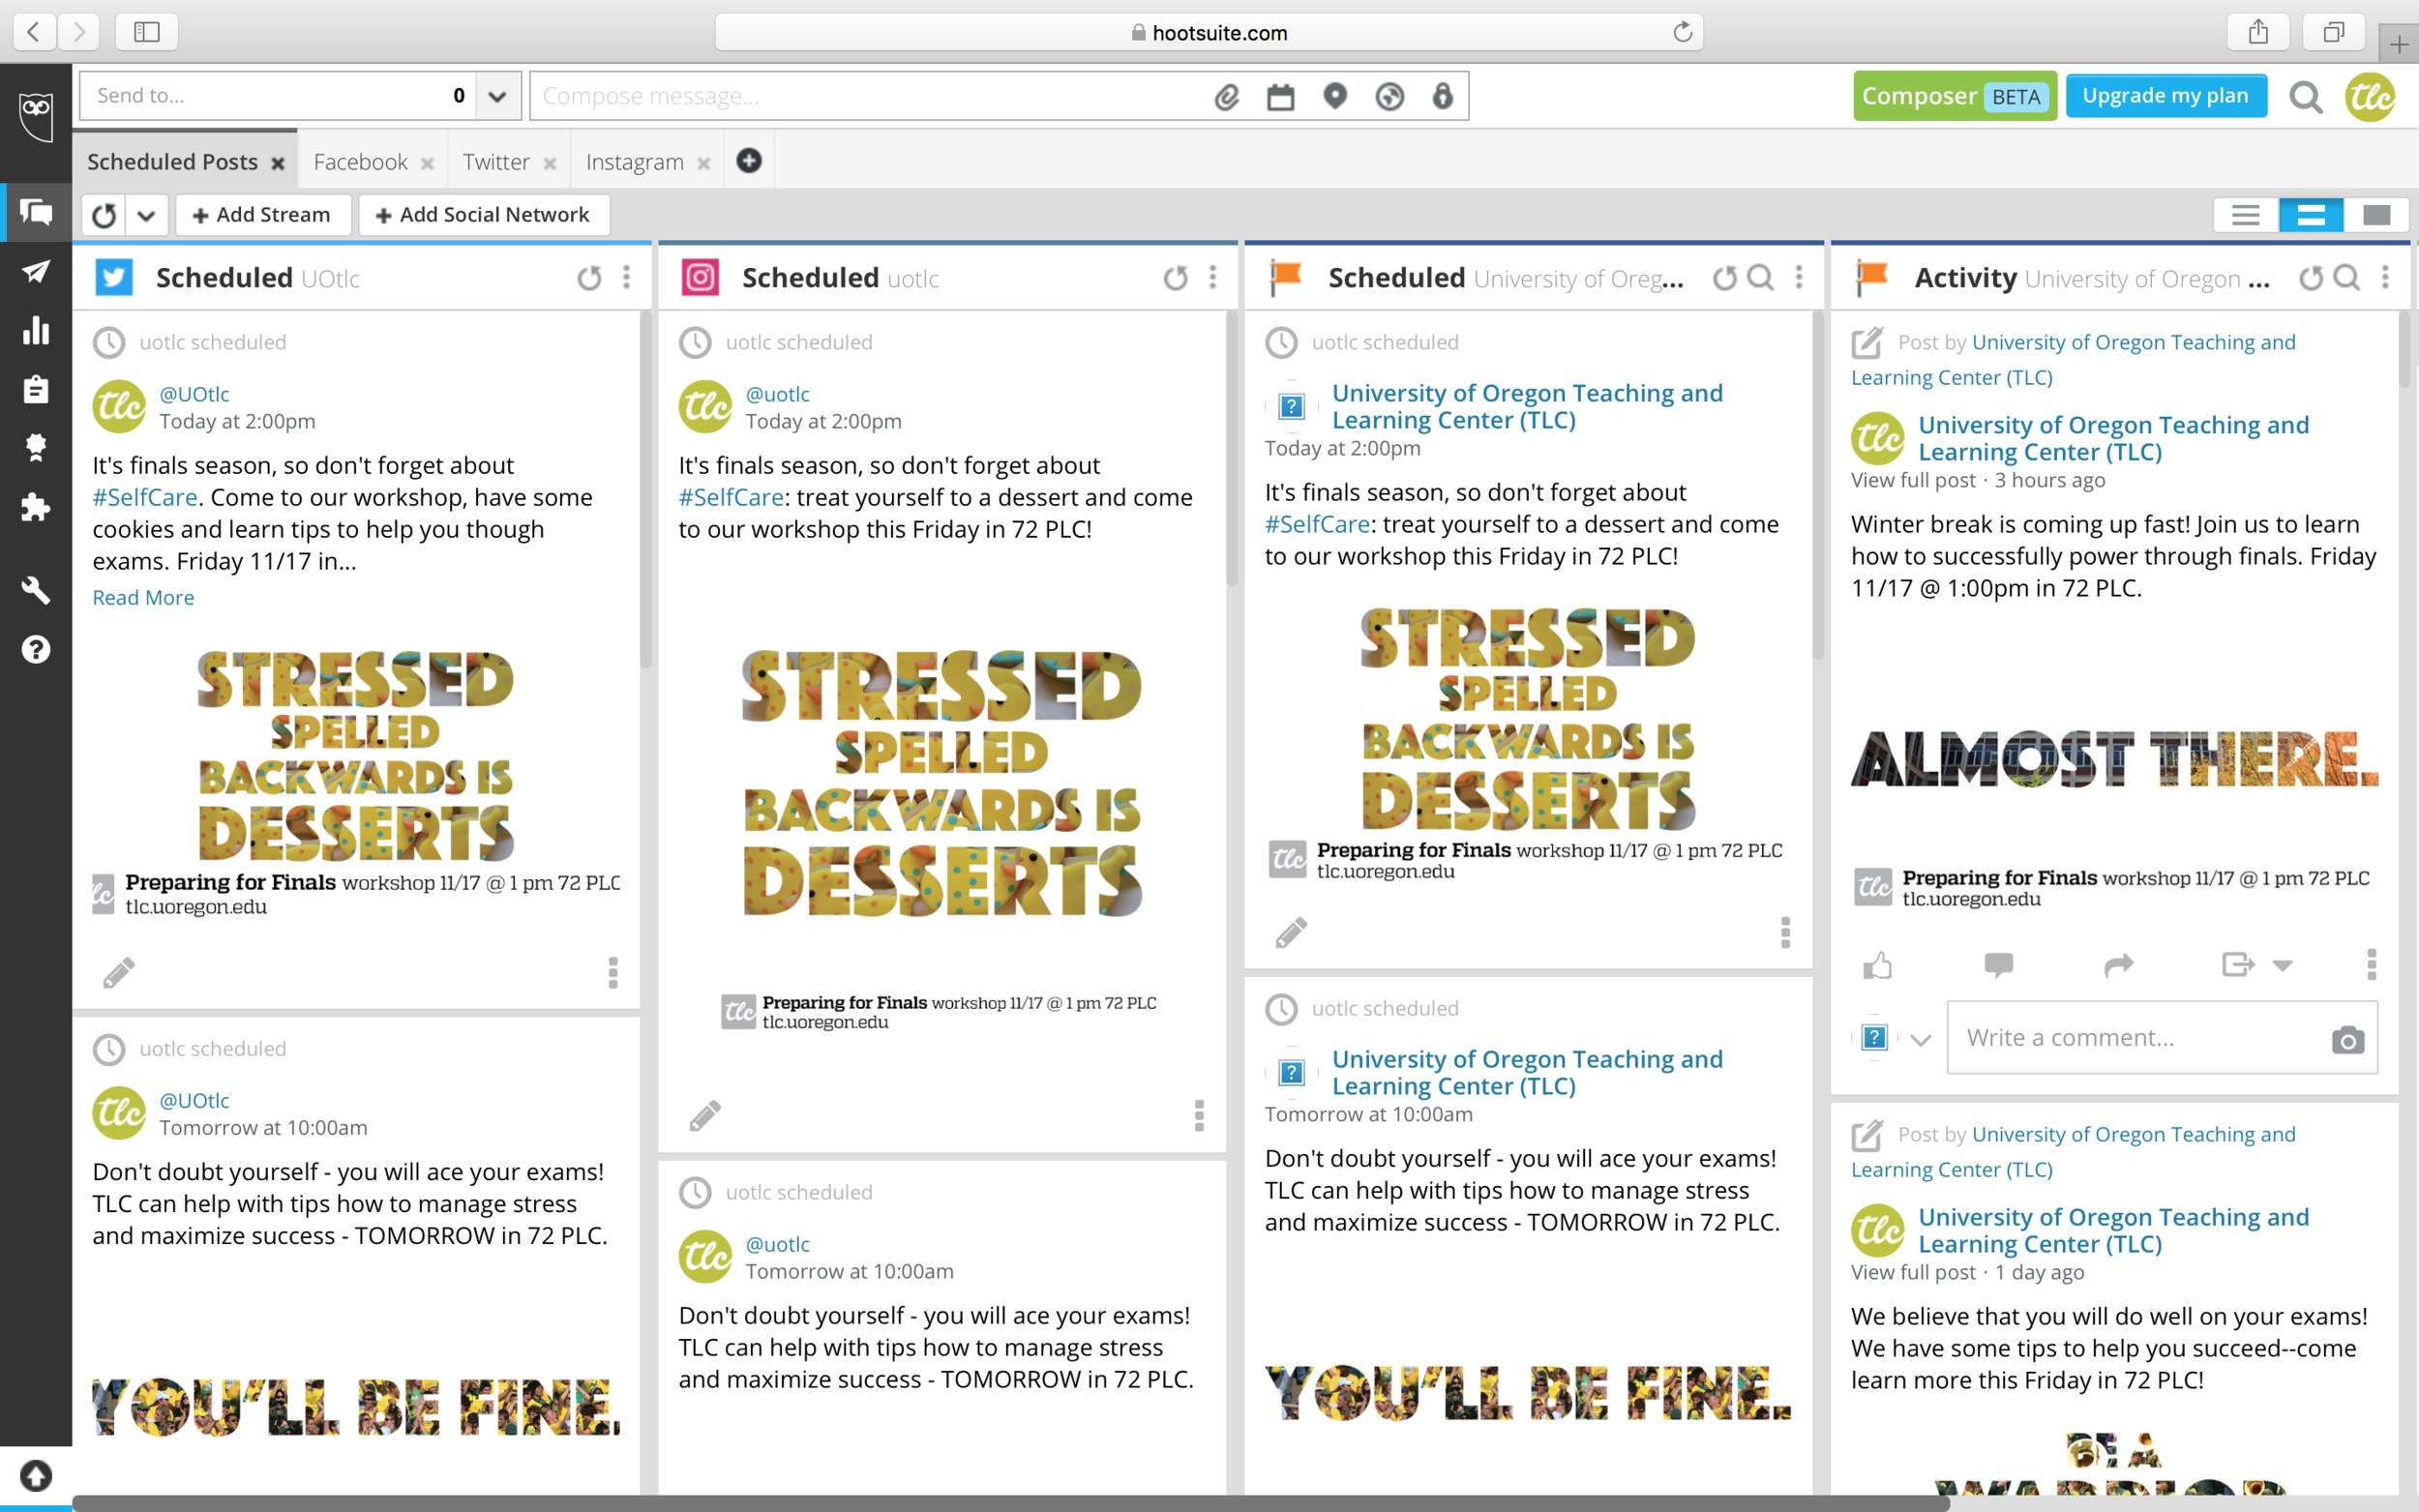This screenshot has height=1512, width=2419.
Task: Click Add Social Network button
Action: click(483, 215)
